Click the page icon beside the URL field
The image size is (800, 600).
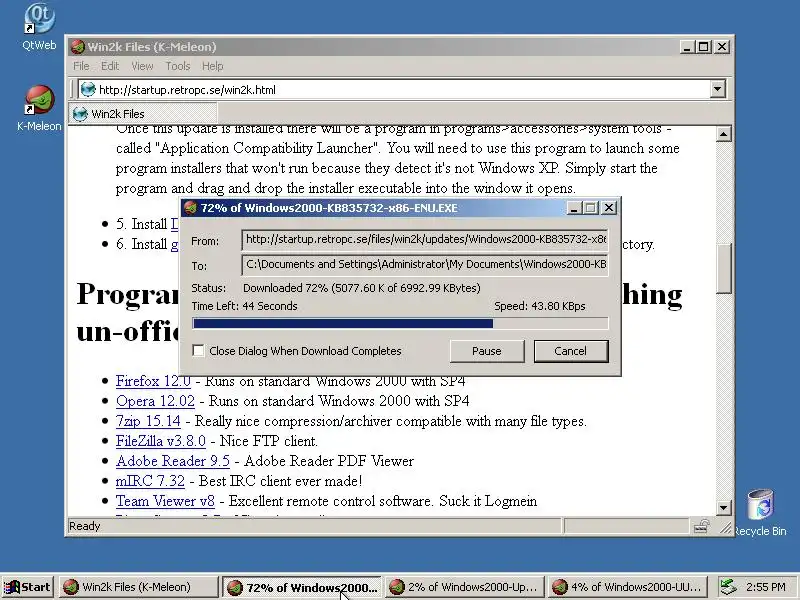click(88, 90)
